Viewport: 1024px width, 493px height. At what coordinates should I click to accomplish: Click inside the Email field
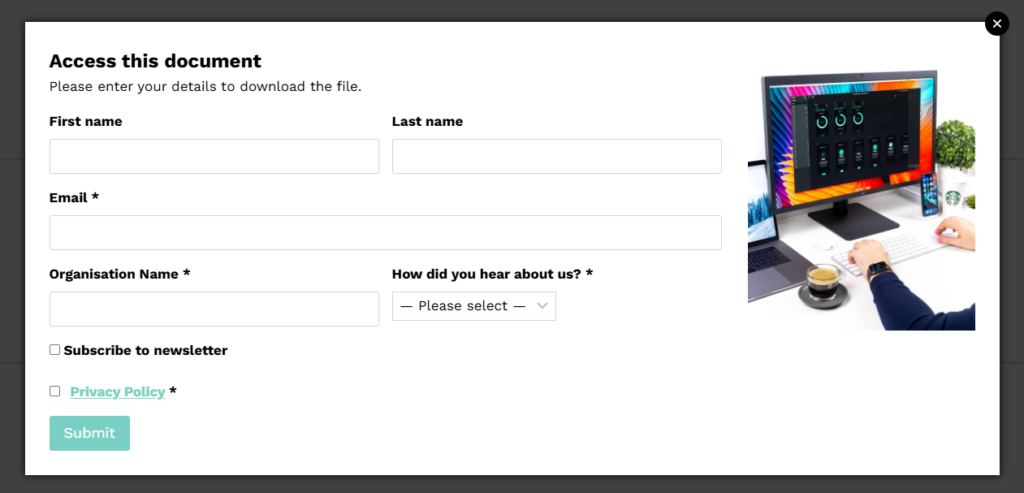coord(385,232)
